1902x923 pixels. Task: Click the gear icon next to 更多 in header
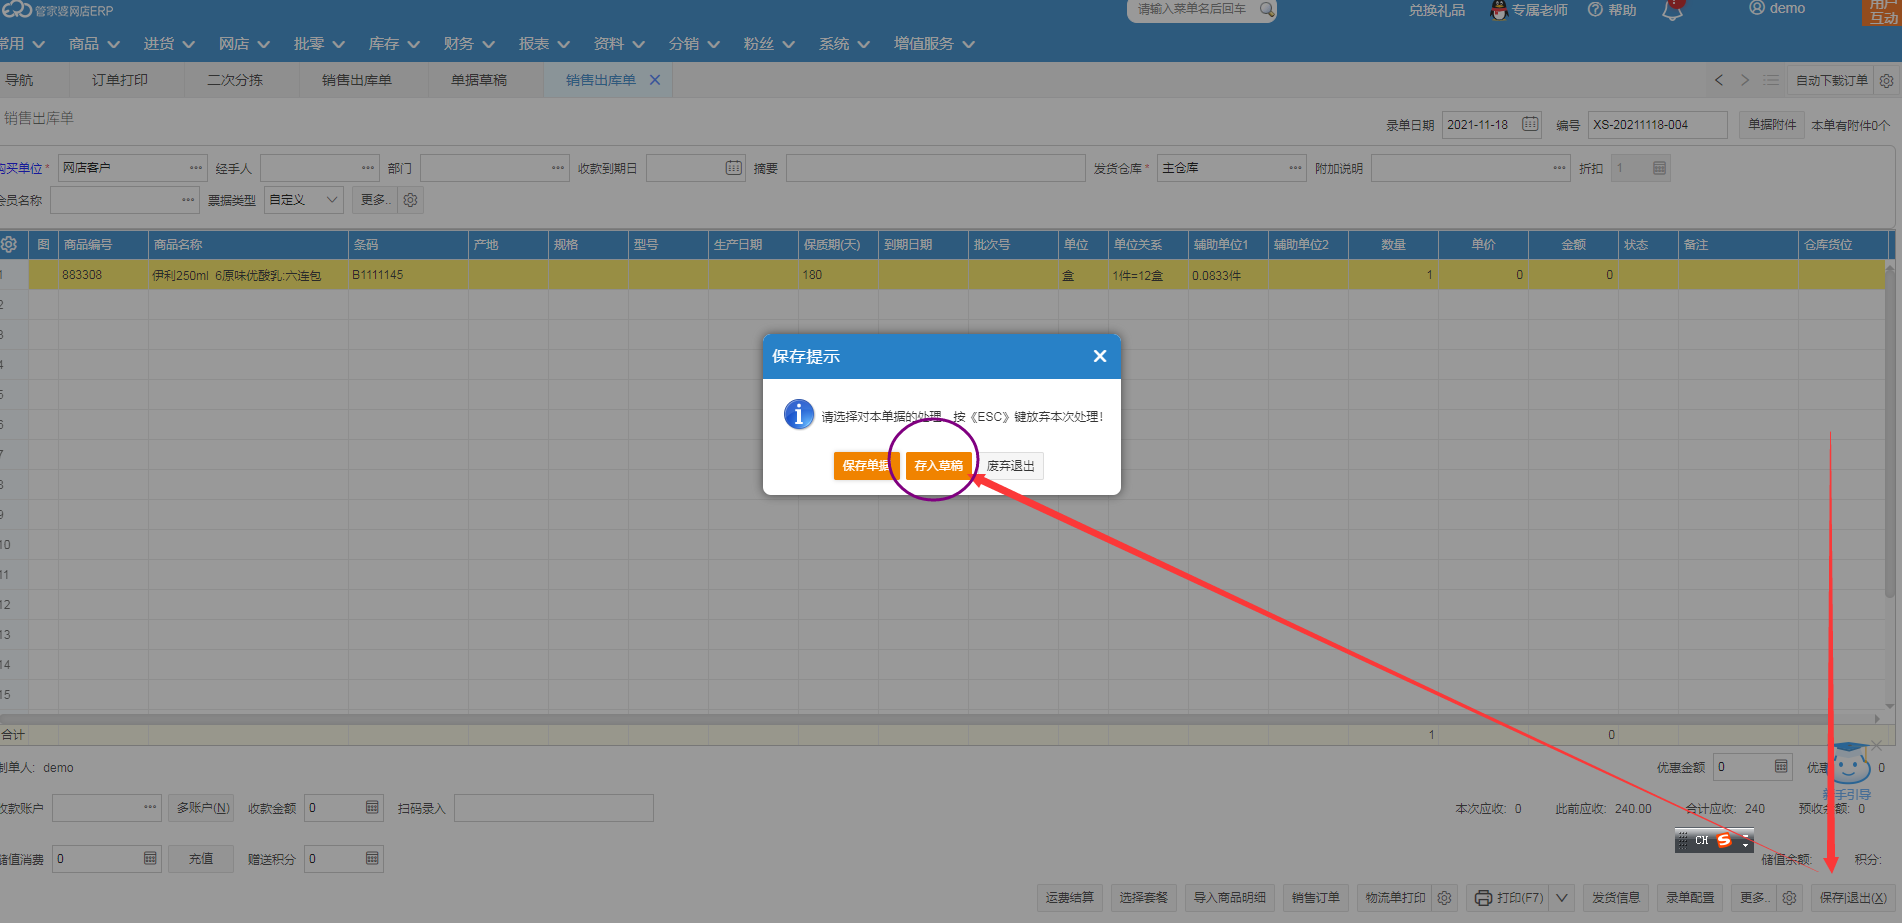[x=410, y=200]
